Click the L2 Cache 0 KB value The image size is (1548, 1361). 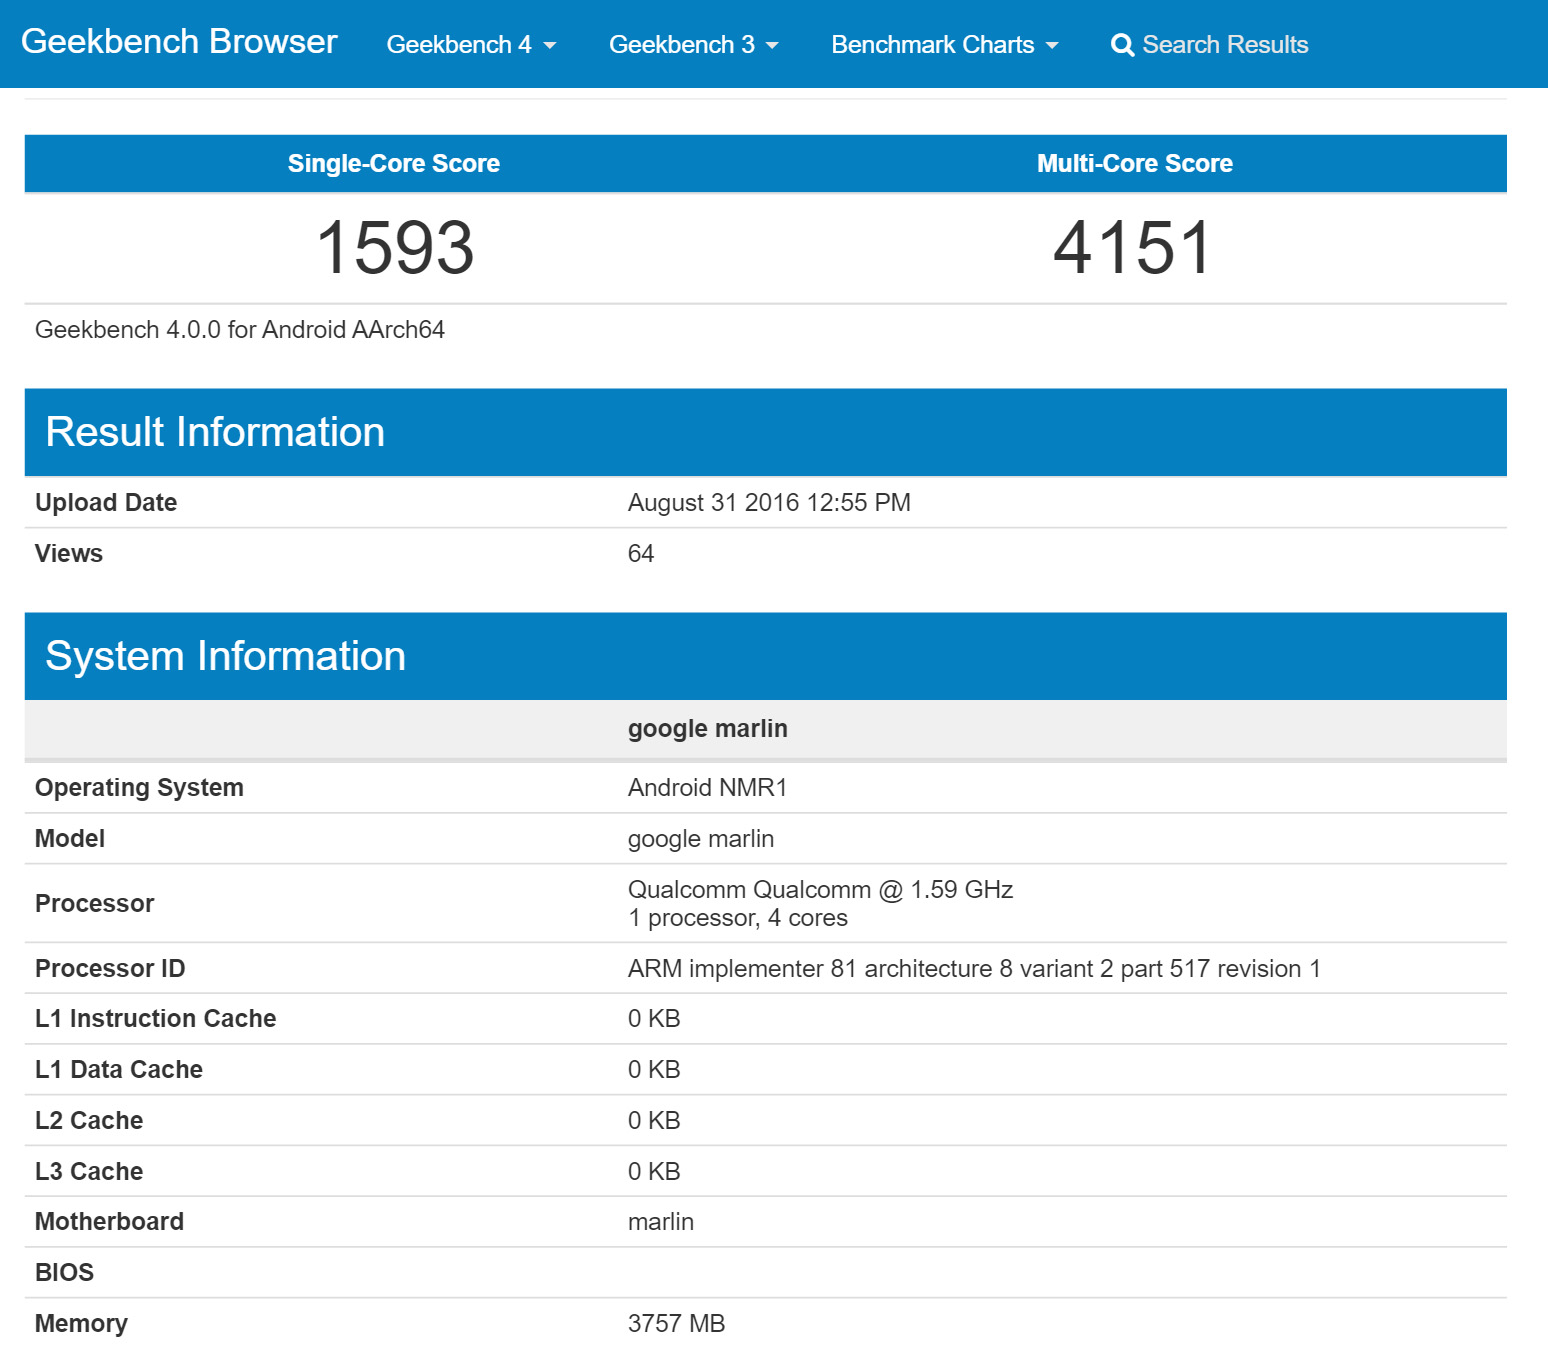click(654, 1121)
